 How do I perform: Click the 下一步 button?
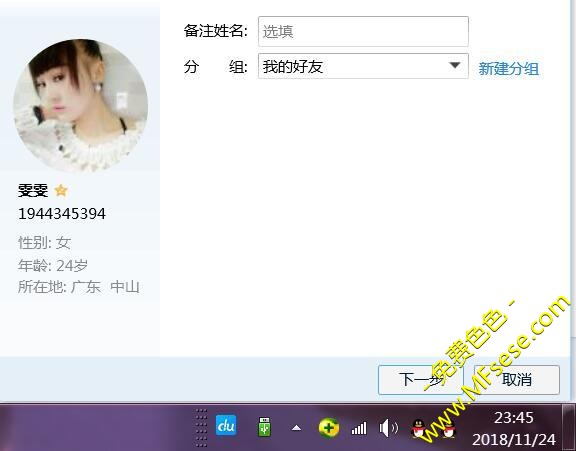tap(421, 380)
